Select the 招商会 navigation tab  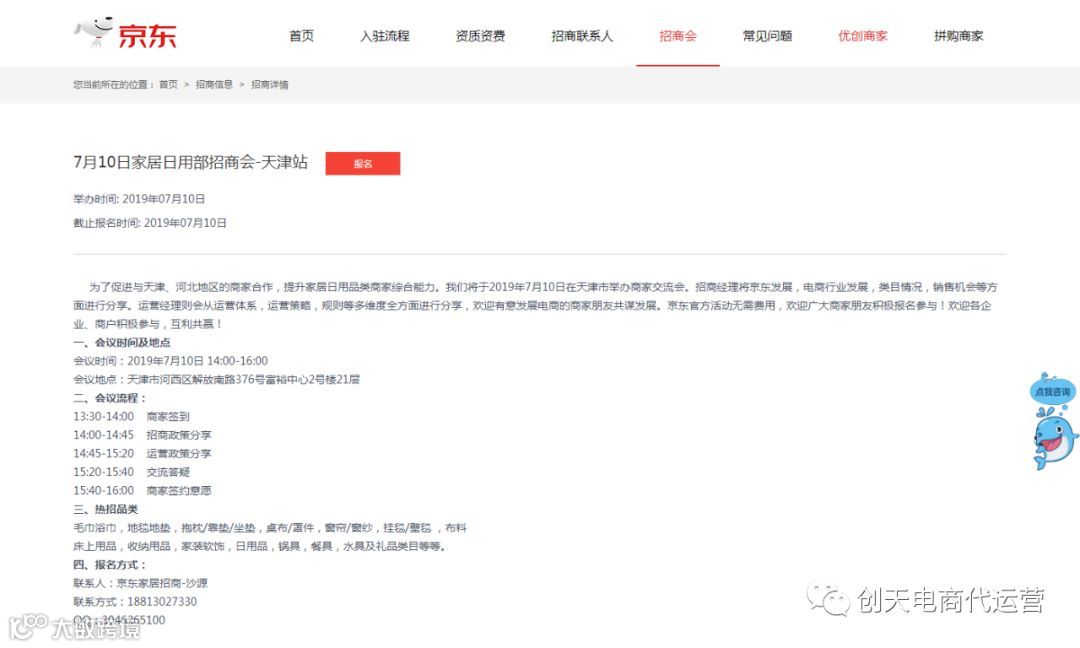(678, 36)
